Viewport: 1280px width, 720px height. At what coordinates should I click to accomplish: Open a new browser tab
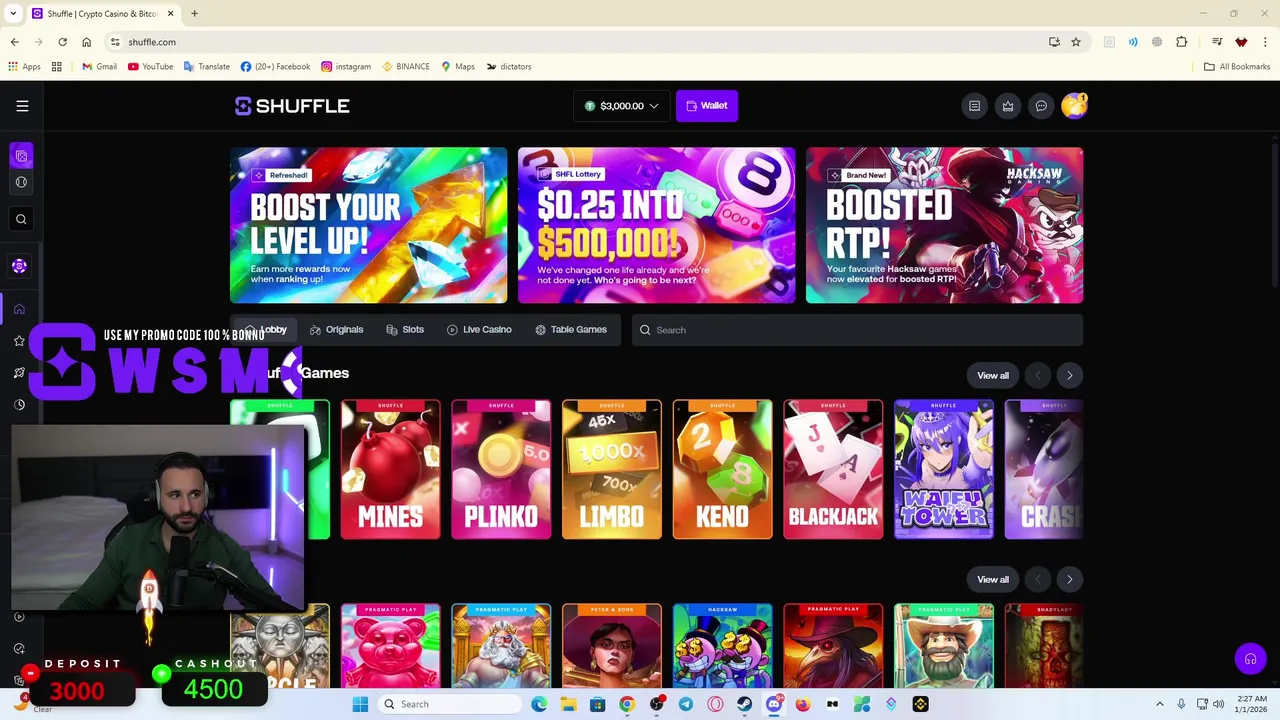click(x=194, y=14)
